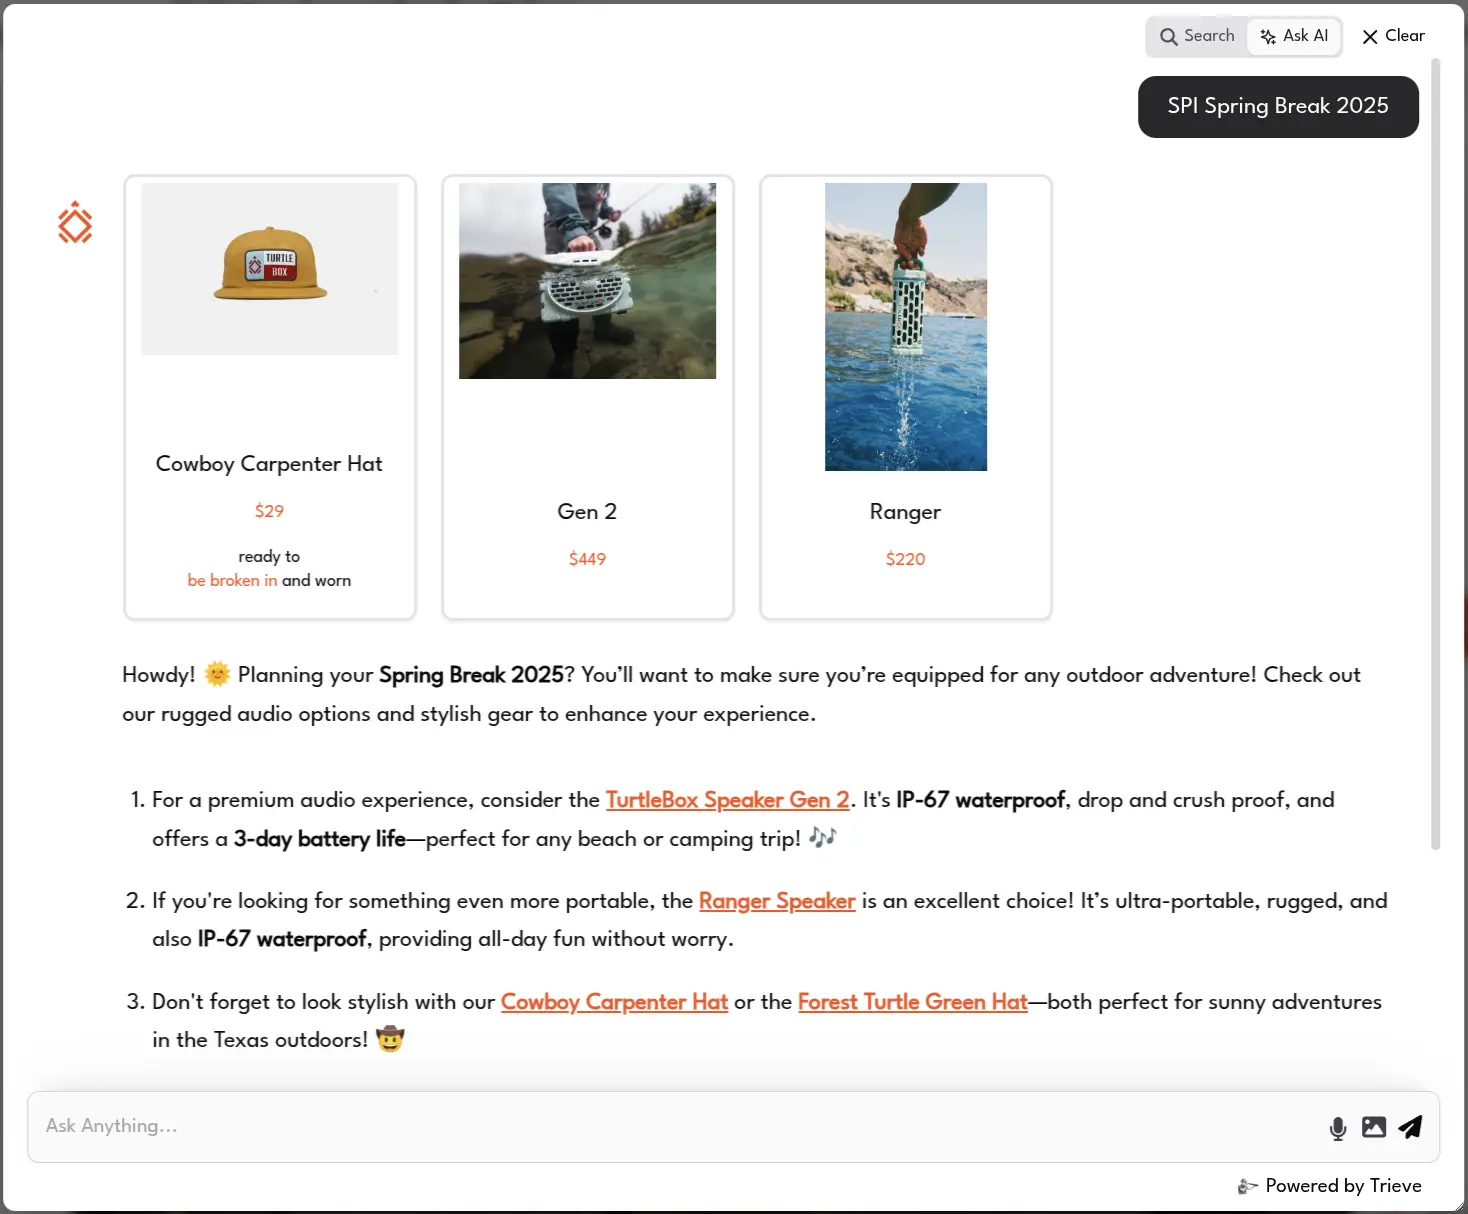Click the image upload icon
The image size is (1468, 1214).
[x=1374, y=1127]
